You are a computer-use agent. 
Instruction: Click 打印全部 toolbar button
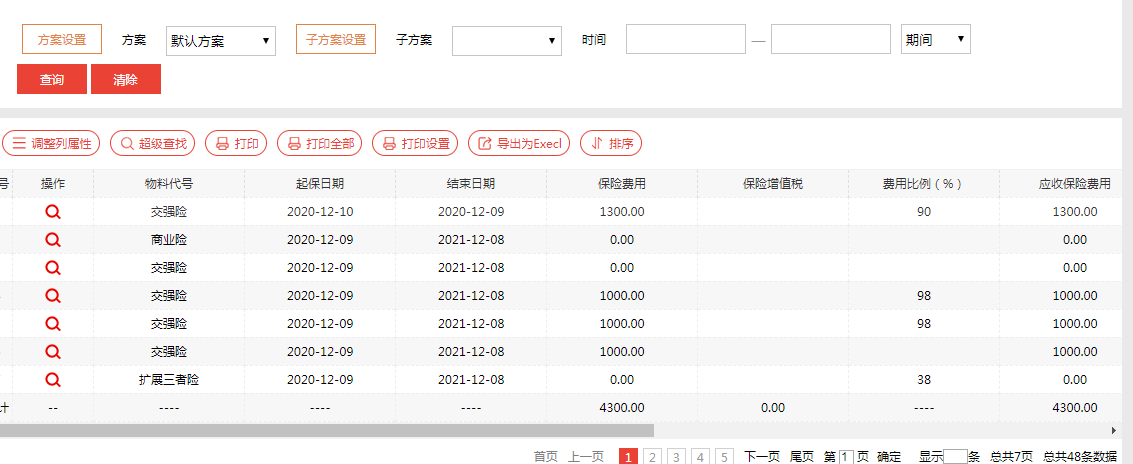click(320, 143)
